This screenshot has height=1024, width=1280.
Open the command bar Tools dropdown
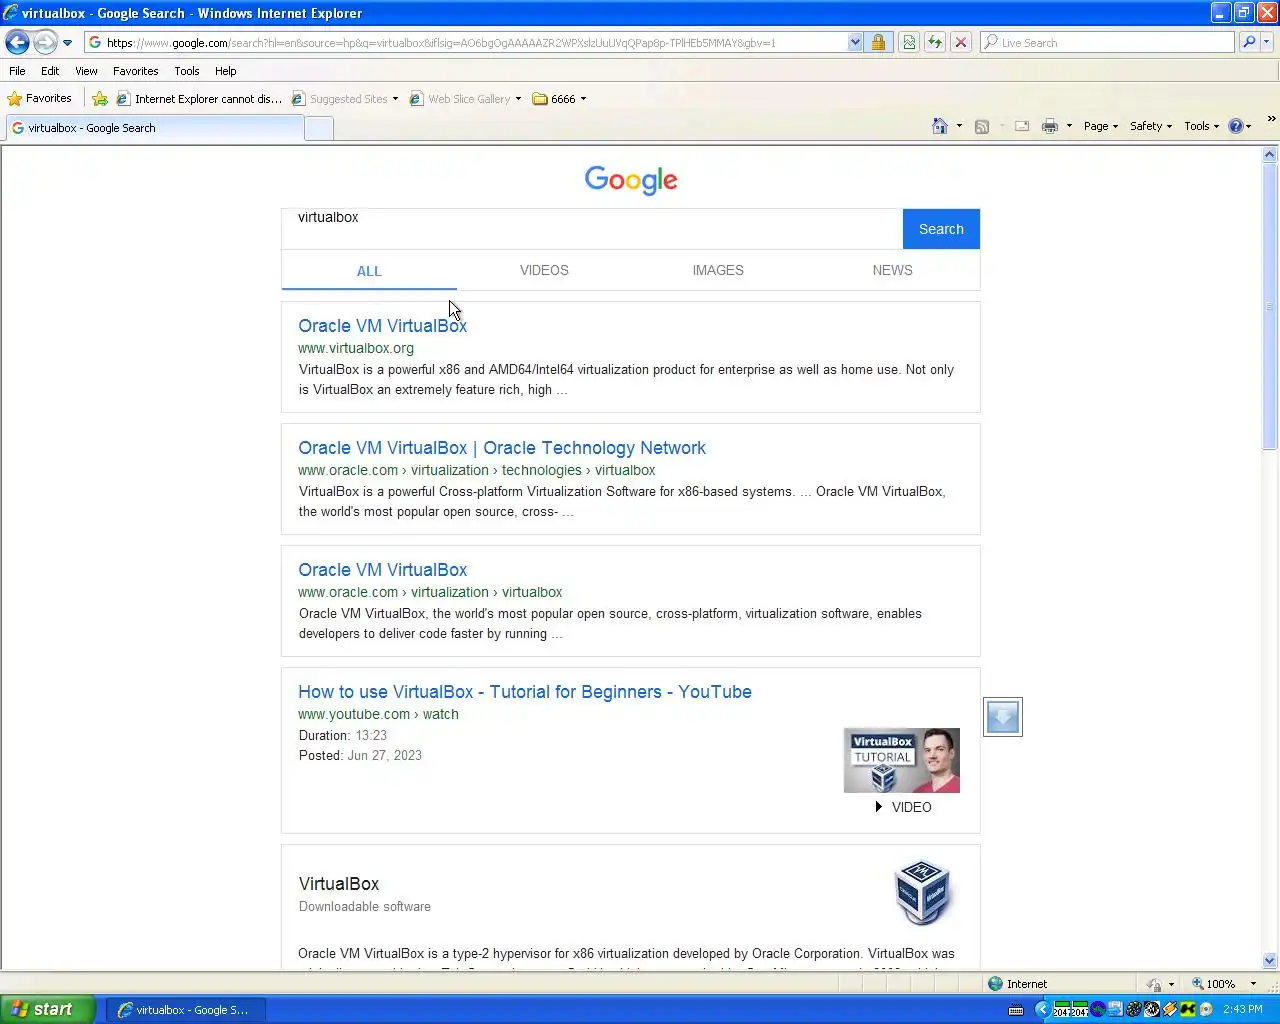[x=1202, y=126]
